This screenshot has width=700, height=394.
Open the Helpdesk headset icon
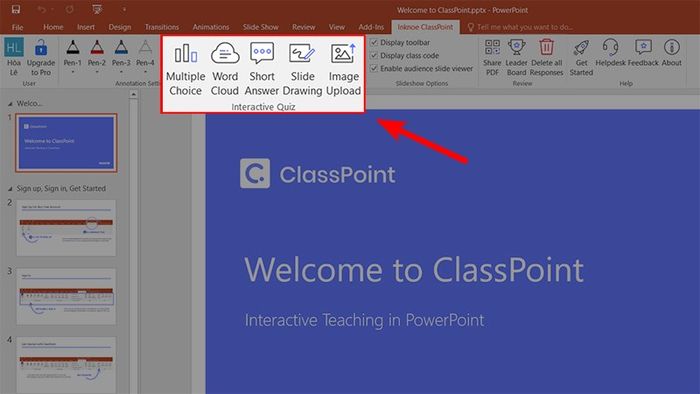pos(610,47)
